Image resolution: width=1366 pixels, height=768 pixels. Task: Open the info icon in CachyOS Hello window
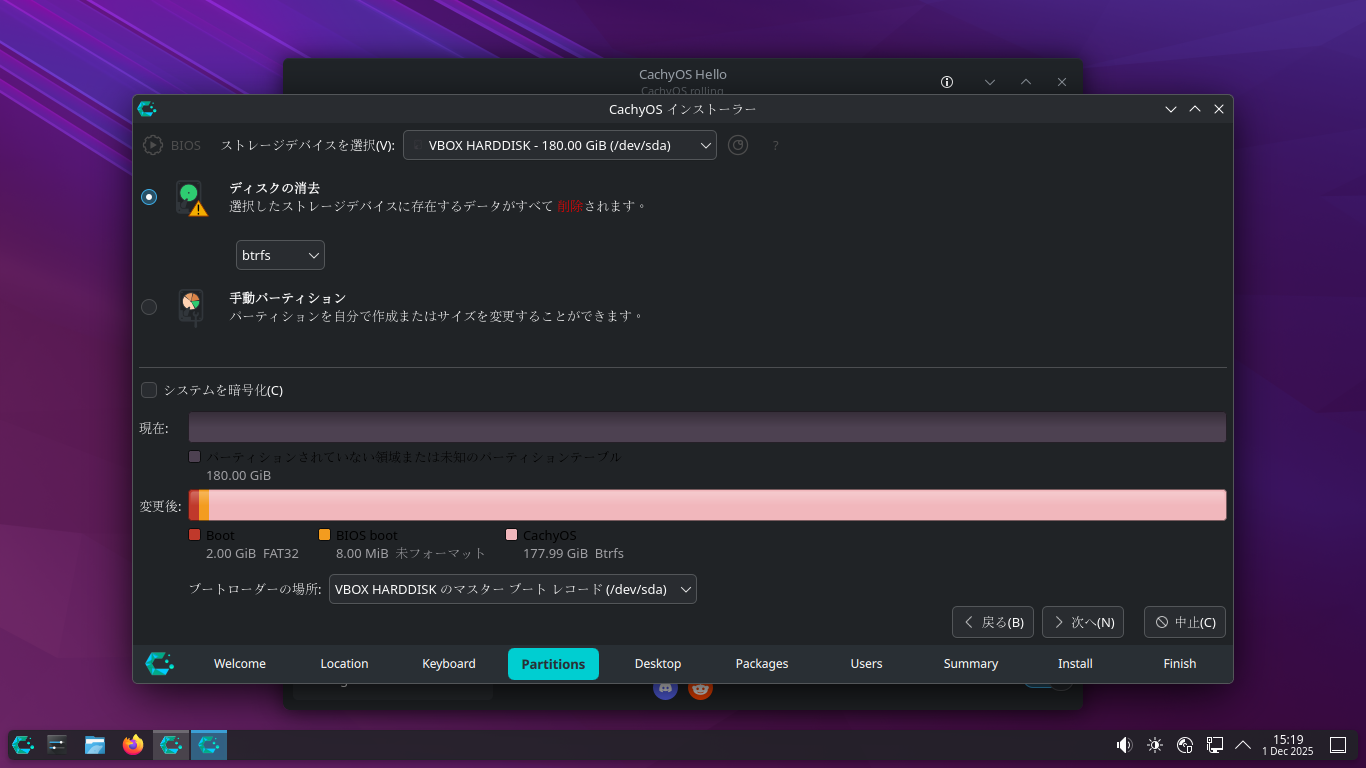947,82
